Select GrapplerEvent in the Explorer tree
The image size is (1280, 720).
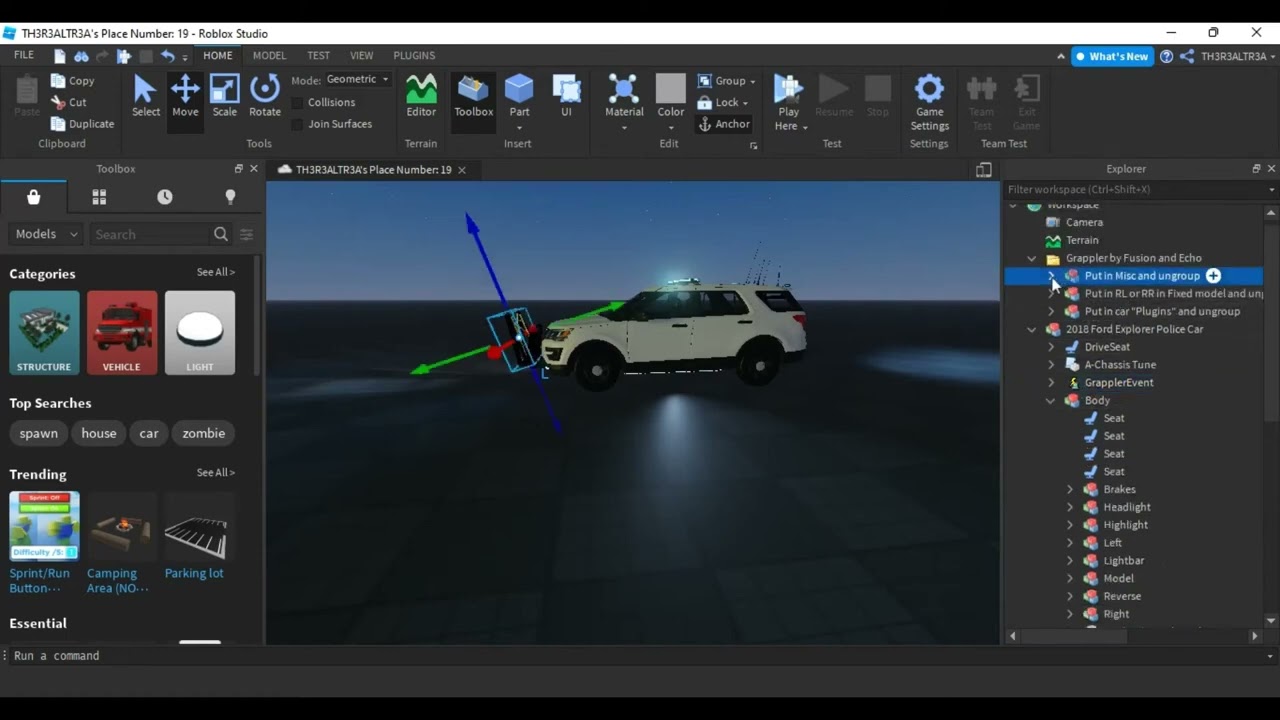pos(1119,382)
